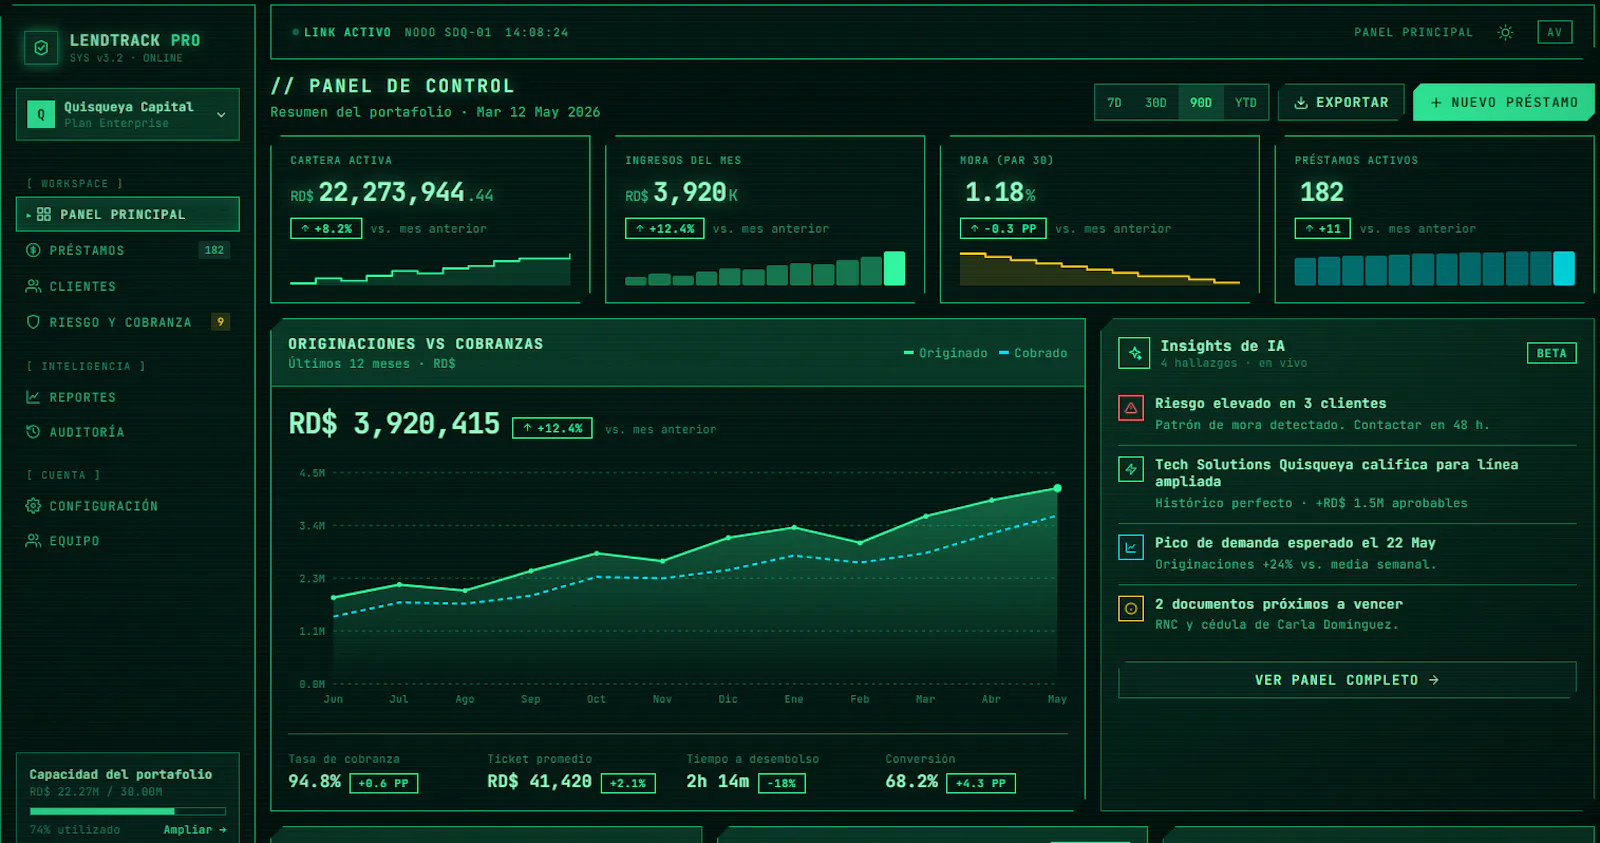Select the YTD time range
The image size is (1600, 843).
coord(1246,103)
